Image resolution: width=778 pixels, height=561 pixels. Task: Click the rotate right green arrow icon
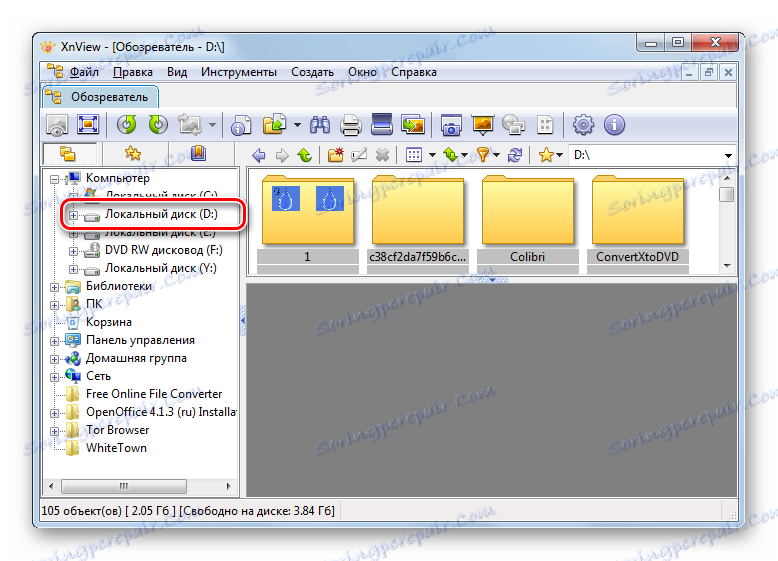(158, 125)
